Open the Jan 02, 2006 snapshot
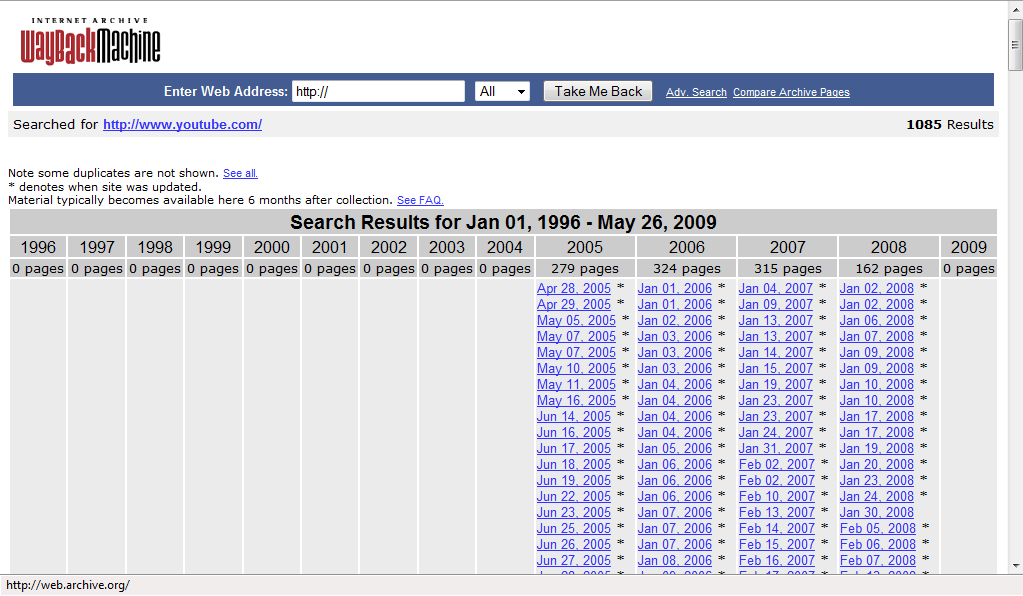 click(x=675, y=321)
